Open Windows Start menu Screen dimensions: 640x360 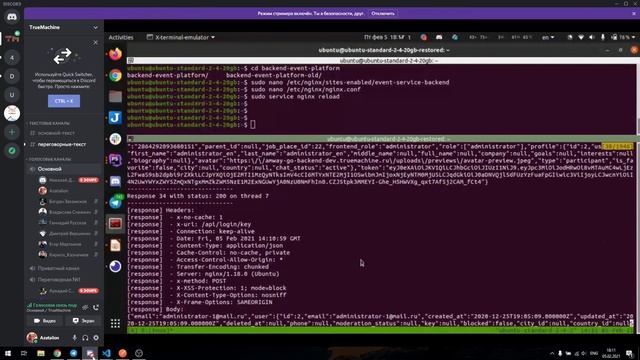click(x=8, y=353)
